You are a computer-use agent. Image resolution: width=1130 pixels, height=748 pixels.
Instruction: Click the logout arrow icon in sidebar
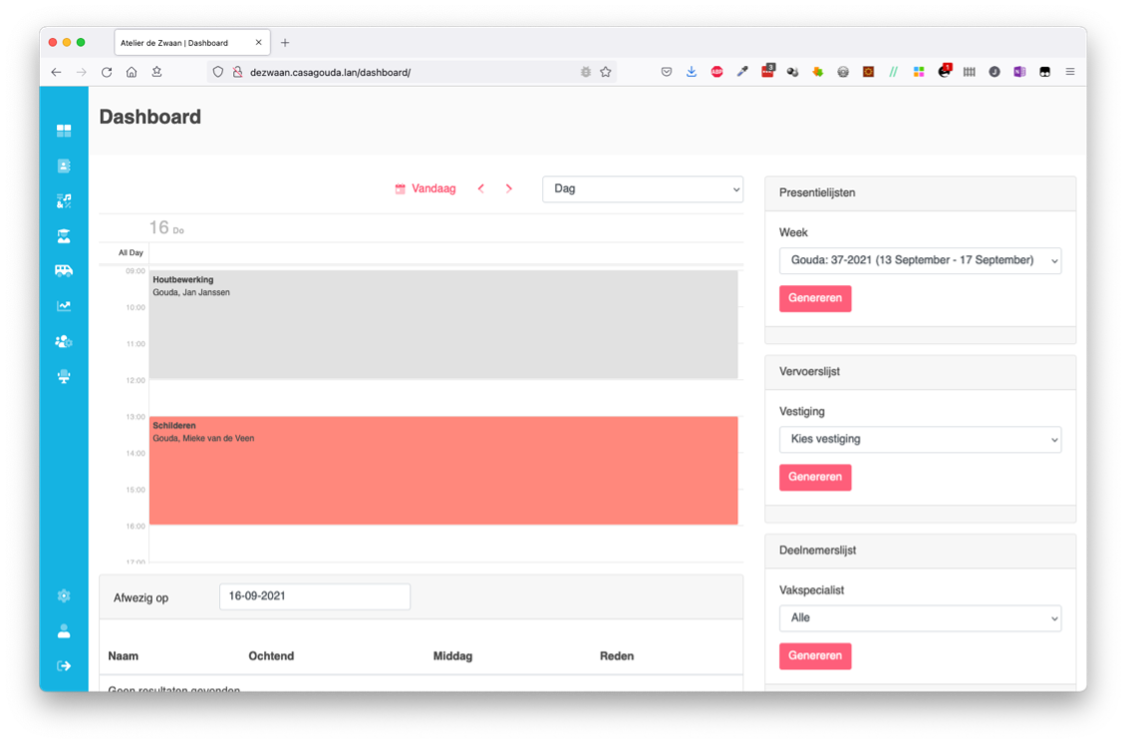64,666
